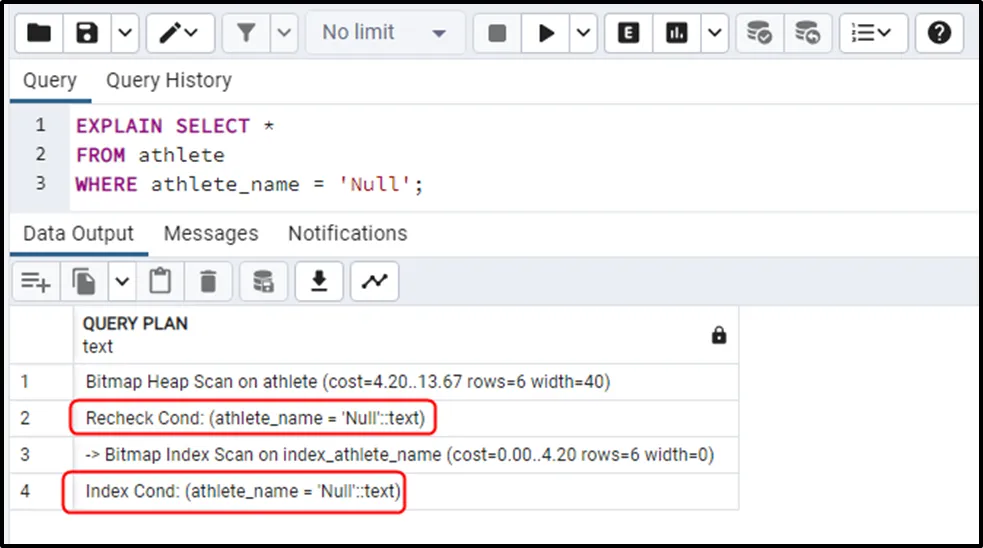
Task: Click the Save File disk icon
Action: pos(88,33)
